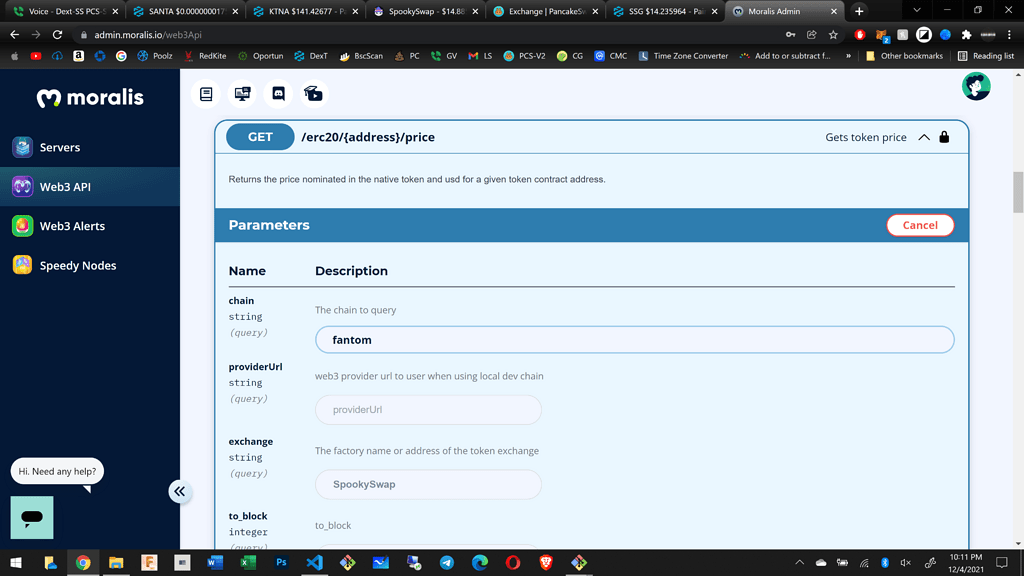
Task: Open the tab search dropdown arrow
Action: 916,10
